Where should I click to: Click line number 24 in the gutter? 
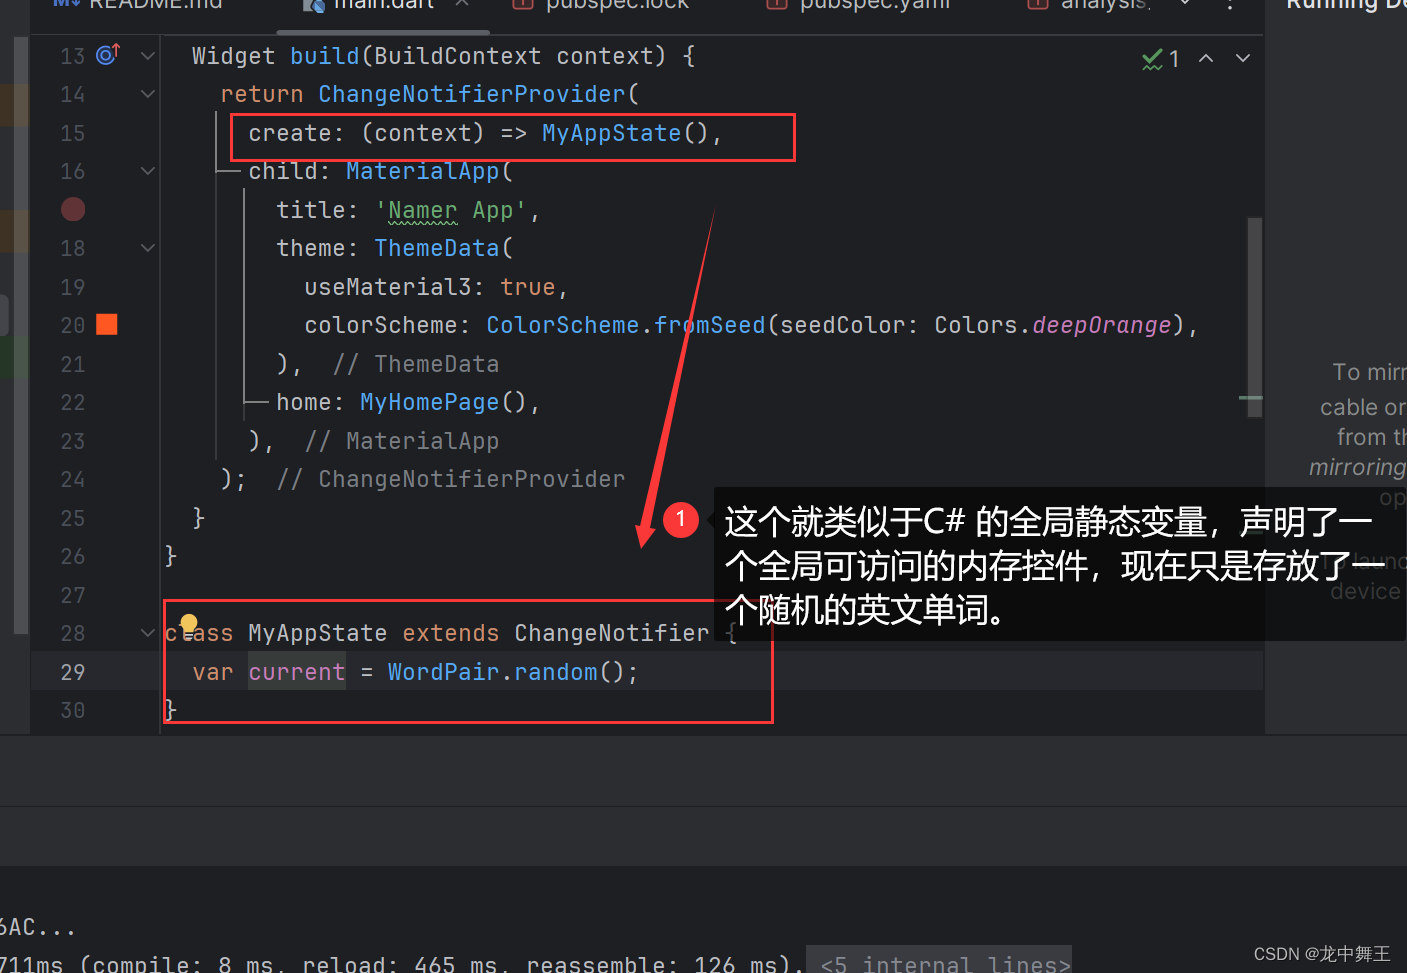tap(73, 479)
